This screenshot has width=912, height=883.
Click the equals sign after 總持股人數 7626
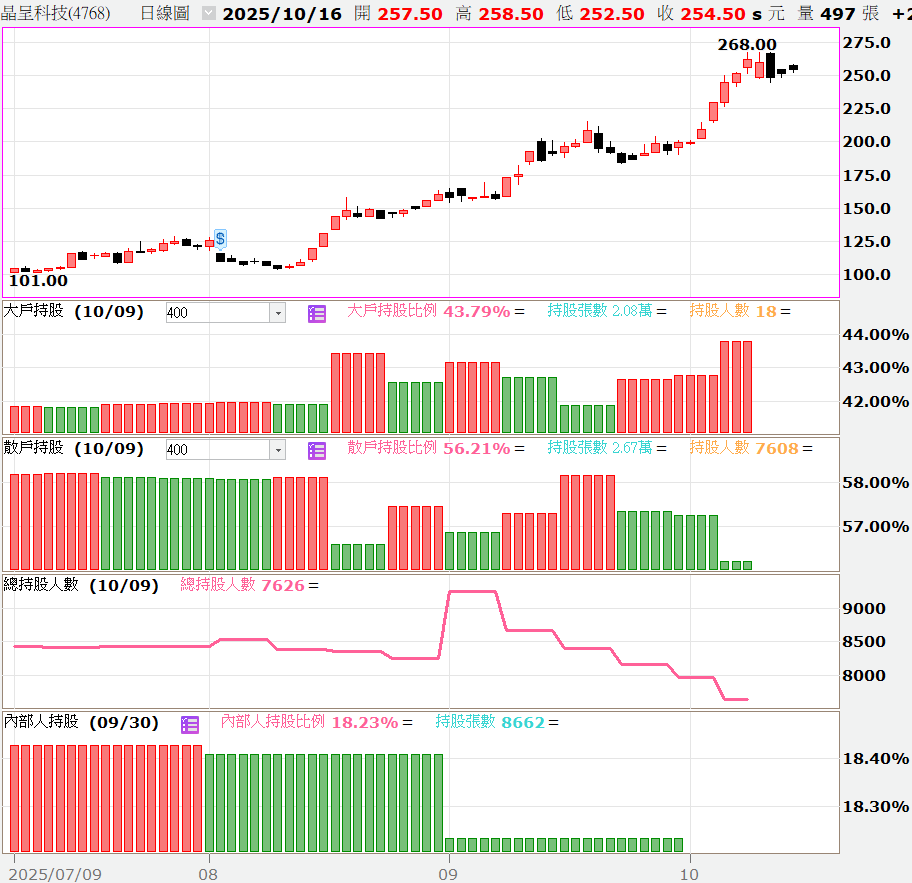[x=313, y=585]
